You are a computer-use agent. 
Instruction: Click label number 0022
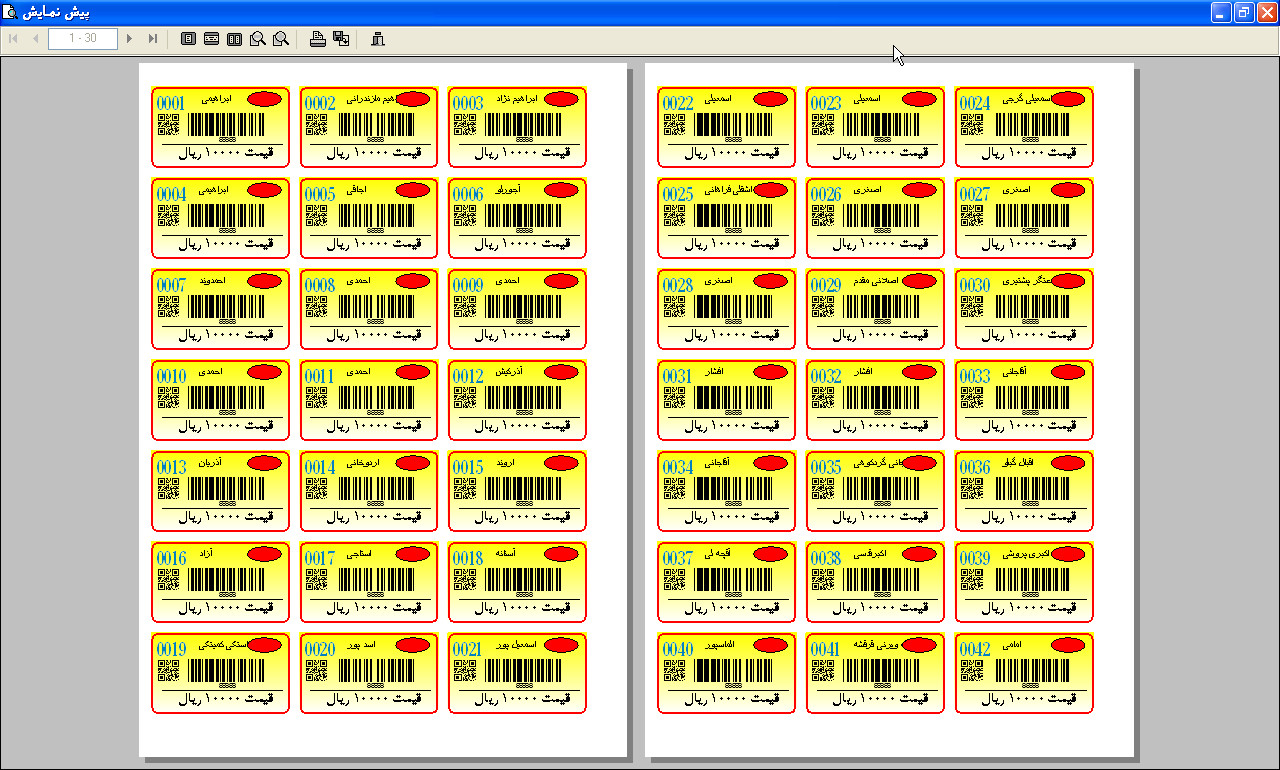678,103
